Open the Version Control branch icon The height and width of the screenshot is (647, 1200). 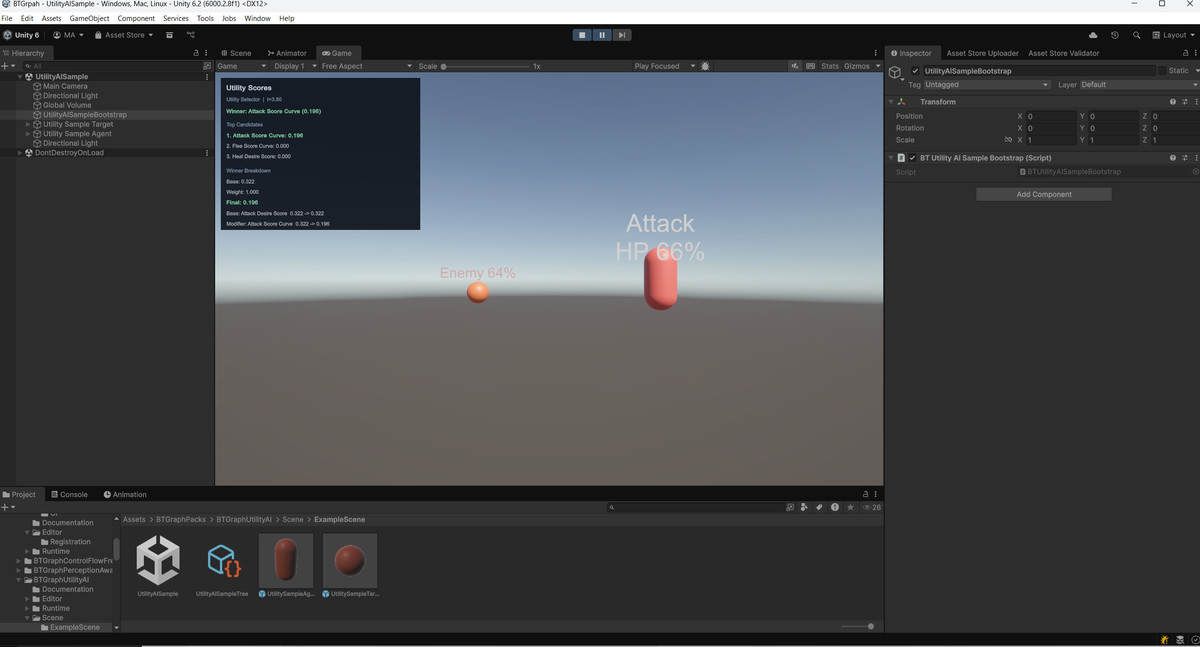pos(190,35)
